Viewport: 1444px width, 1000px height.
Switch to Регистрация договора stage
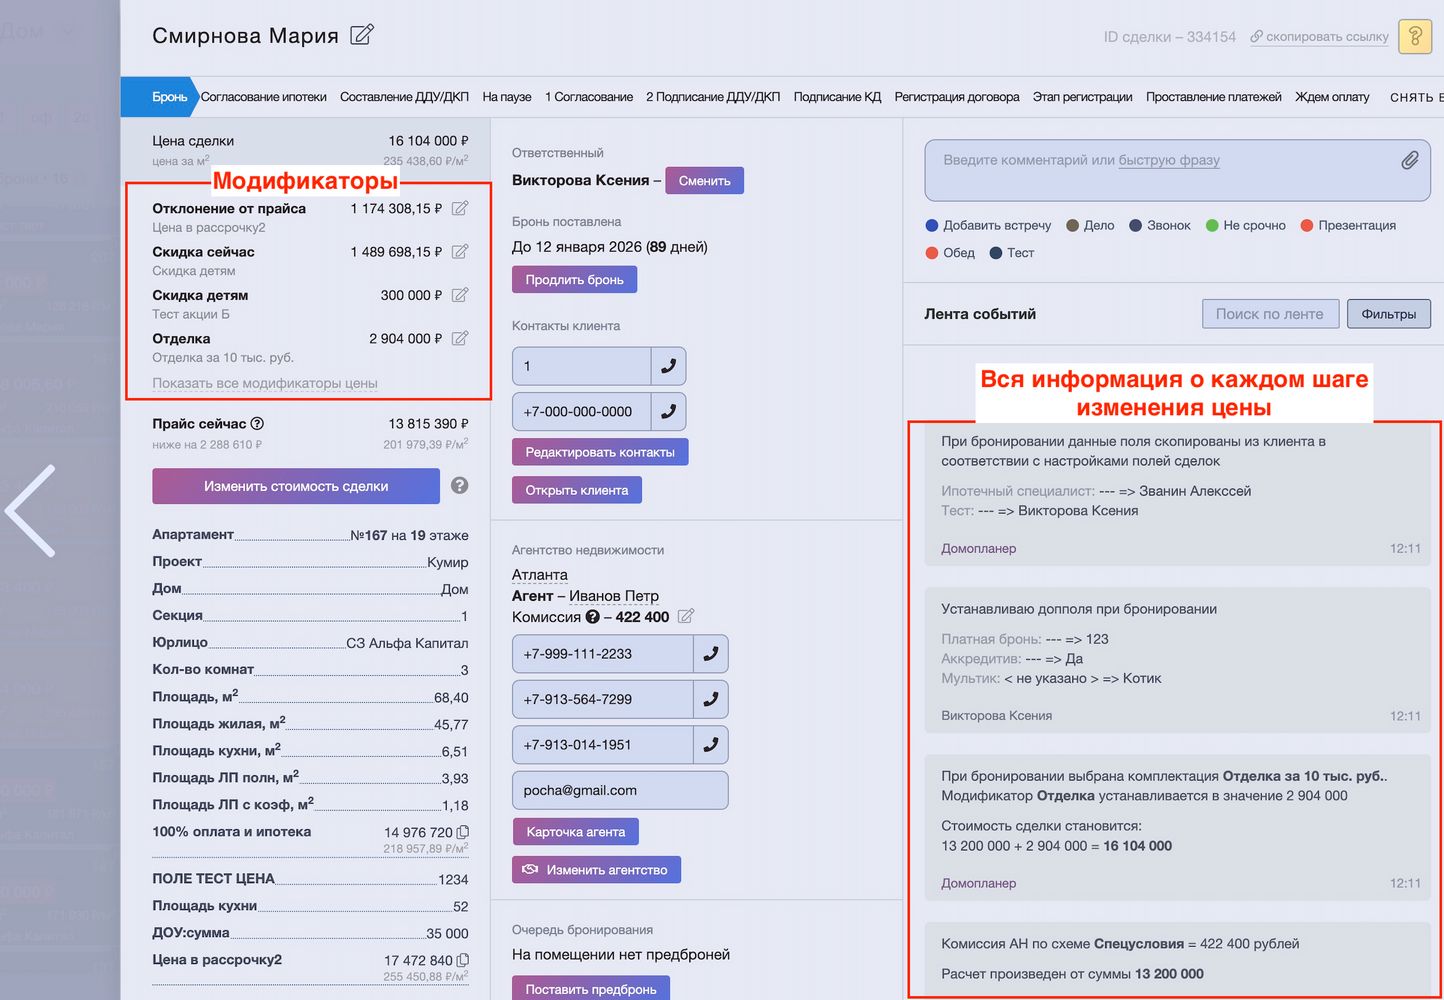(x=957, y=97)
